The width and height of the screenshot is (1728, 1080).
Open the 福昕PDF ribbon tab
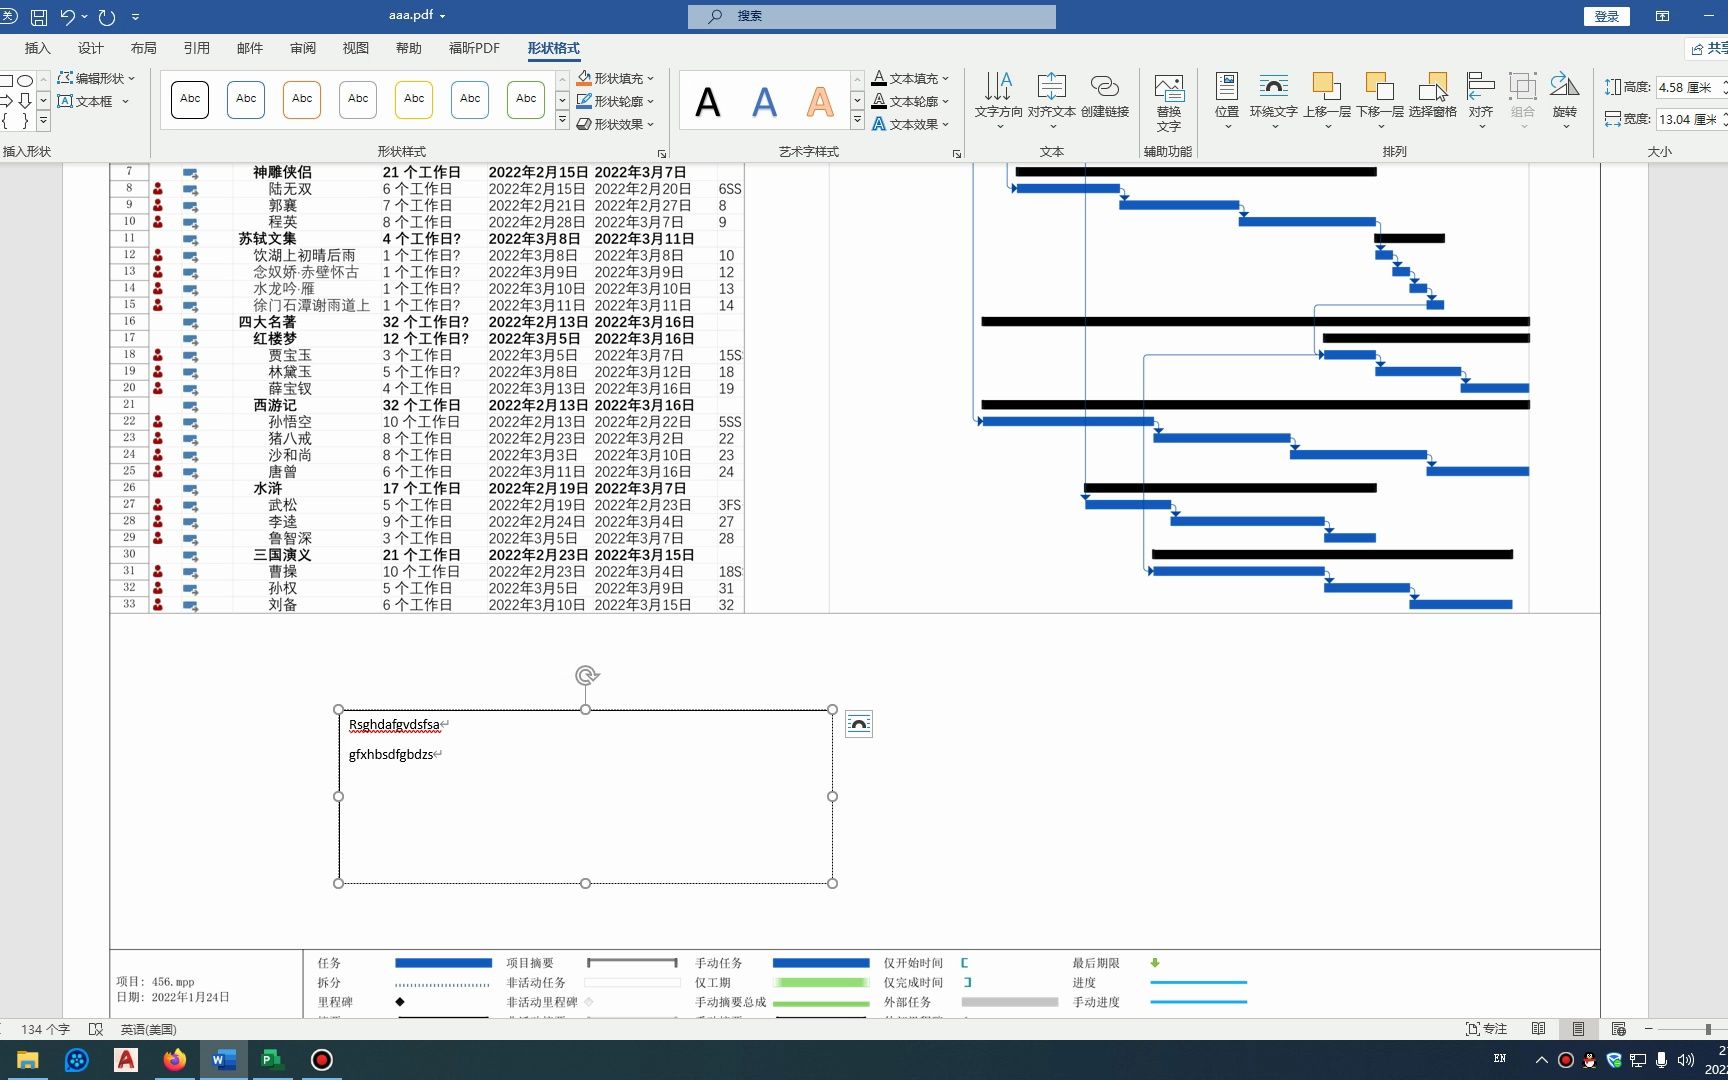pos(474,48)
